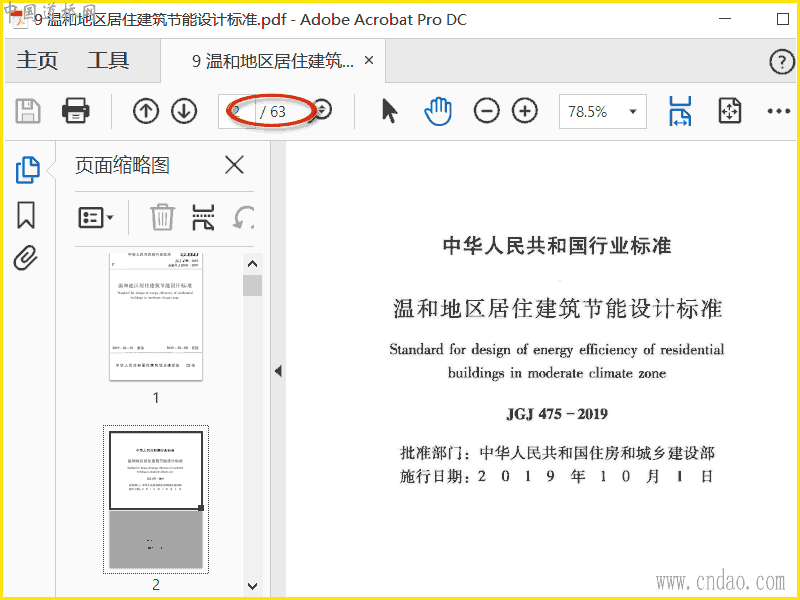Print the document with printer icon

(x=76, y=111)
